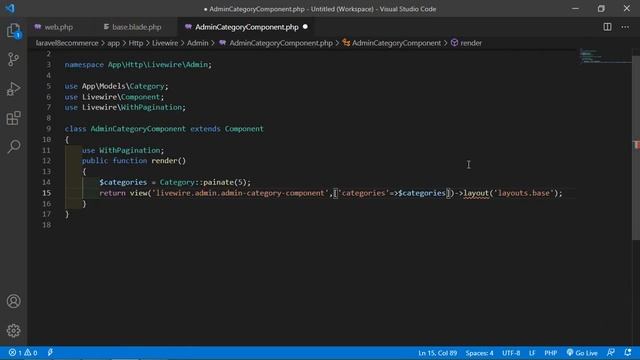The width and height of the screenshot is (640, 360).
Task: Click line number 12 in gutter
Action: pos(47,161)
